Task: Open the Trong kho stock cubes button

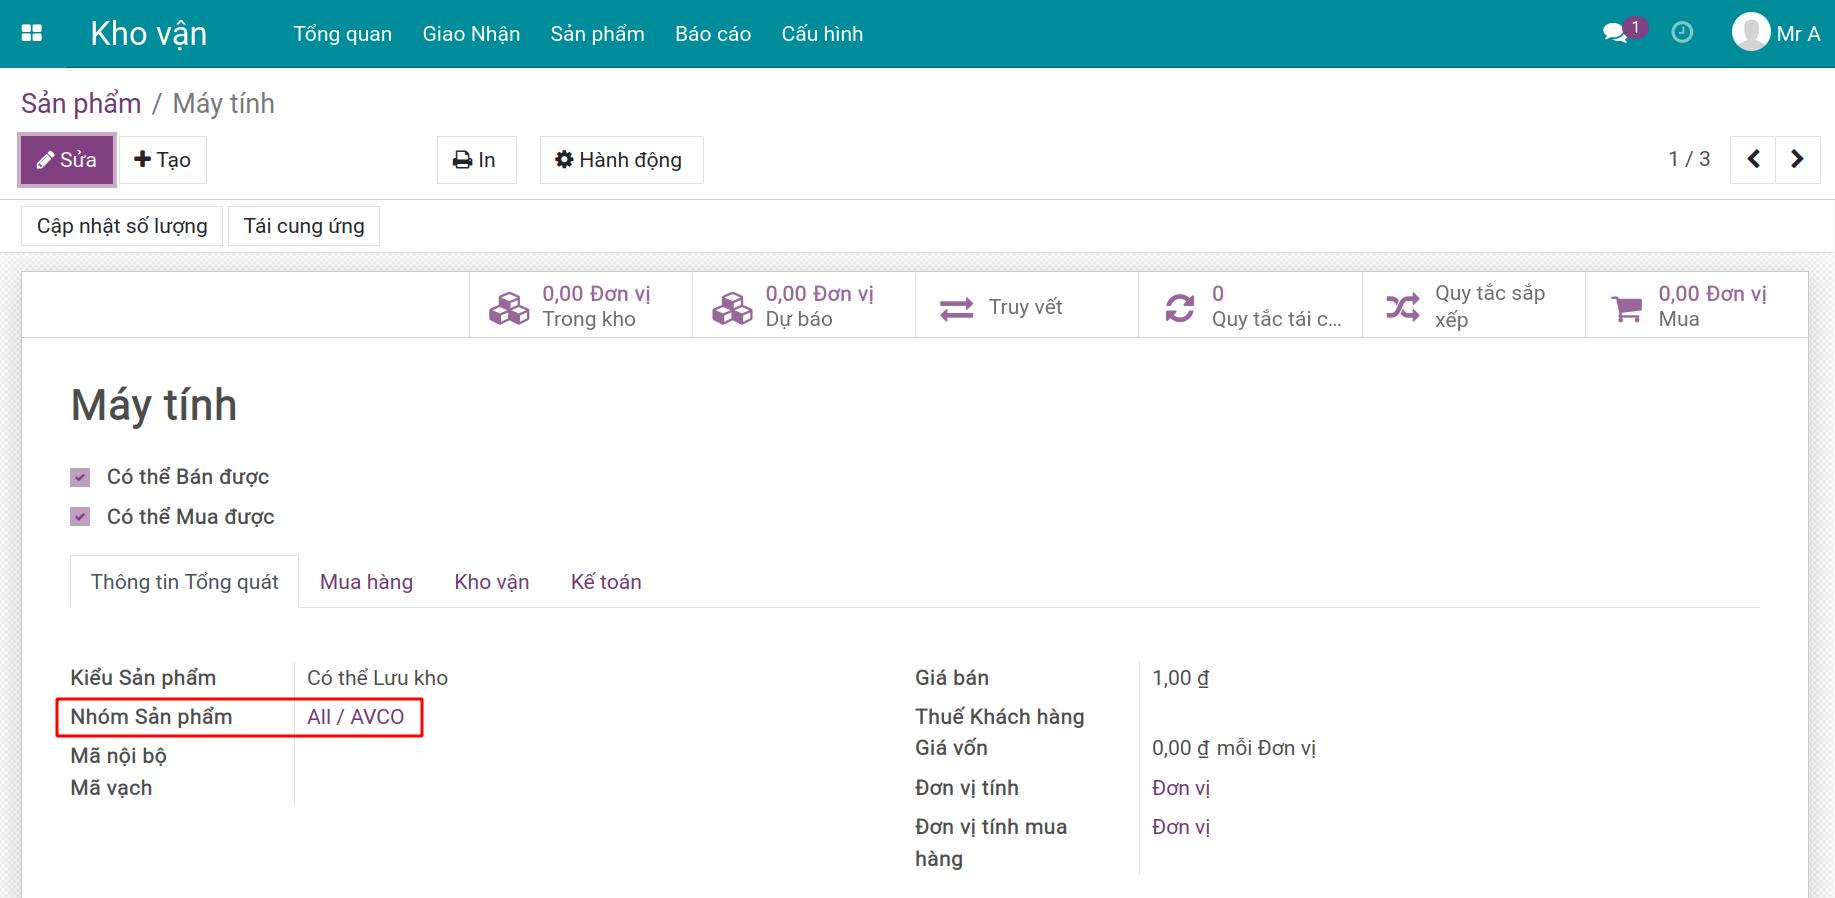Action: (x=581, y=306)
